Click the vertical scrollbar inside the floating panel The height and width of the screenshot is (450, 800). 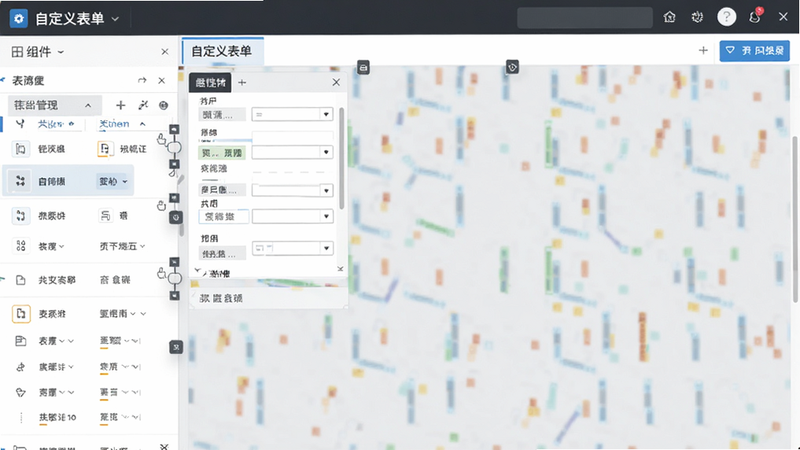342,158
